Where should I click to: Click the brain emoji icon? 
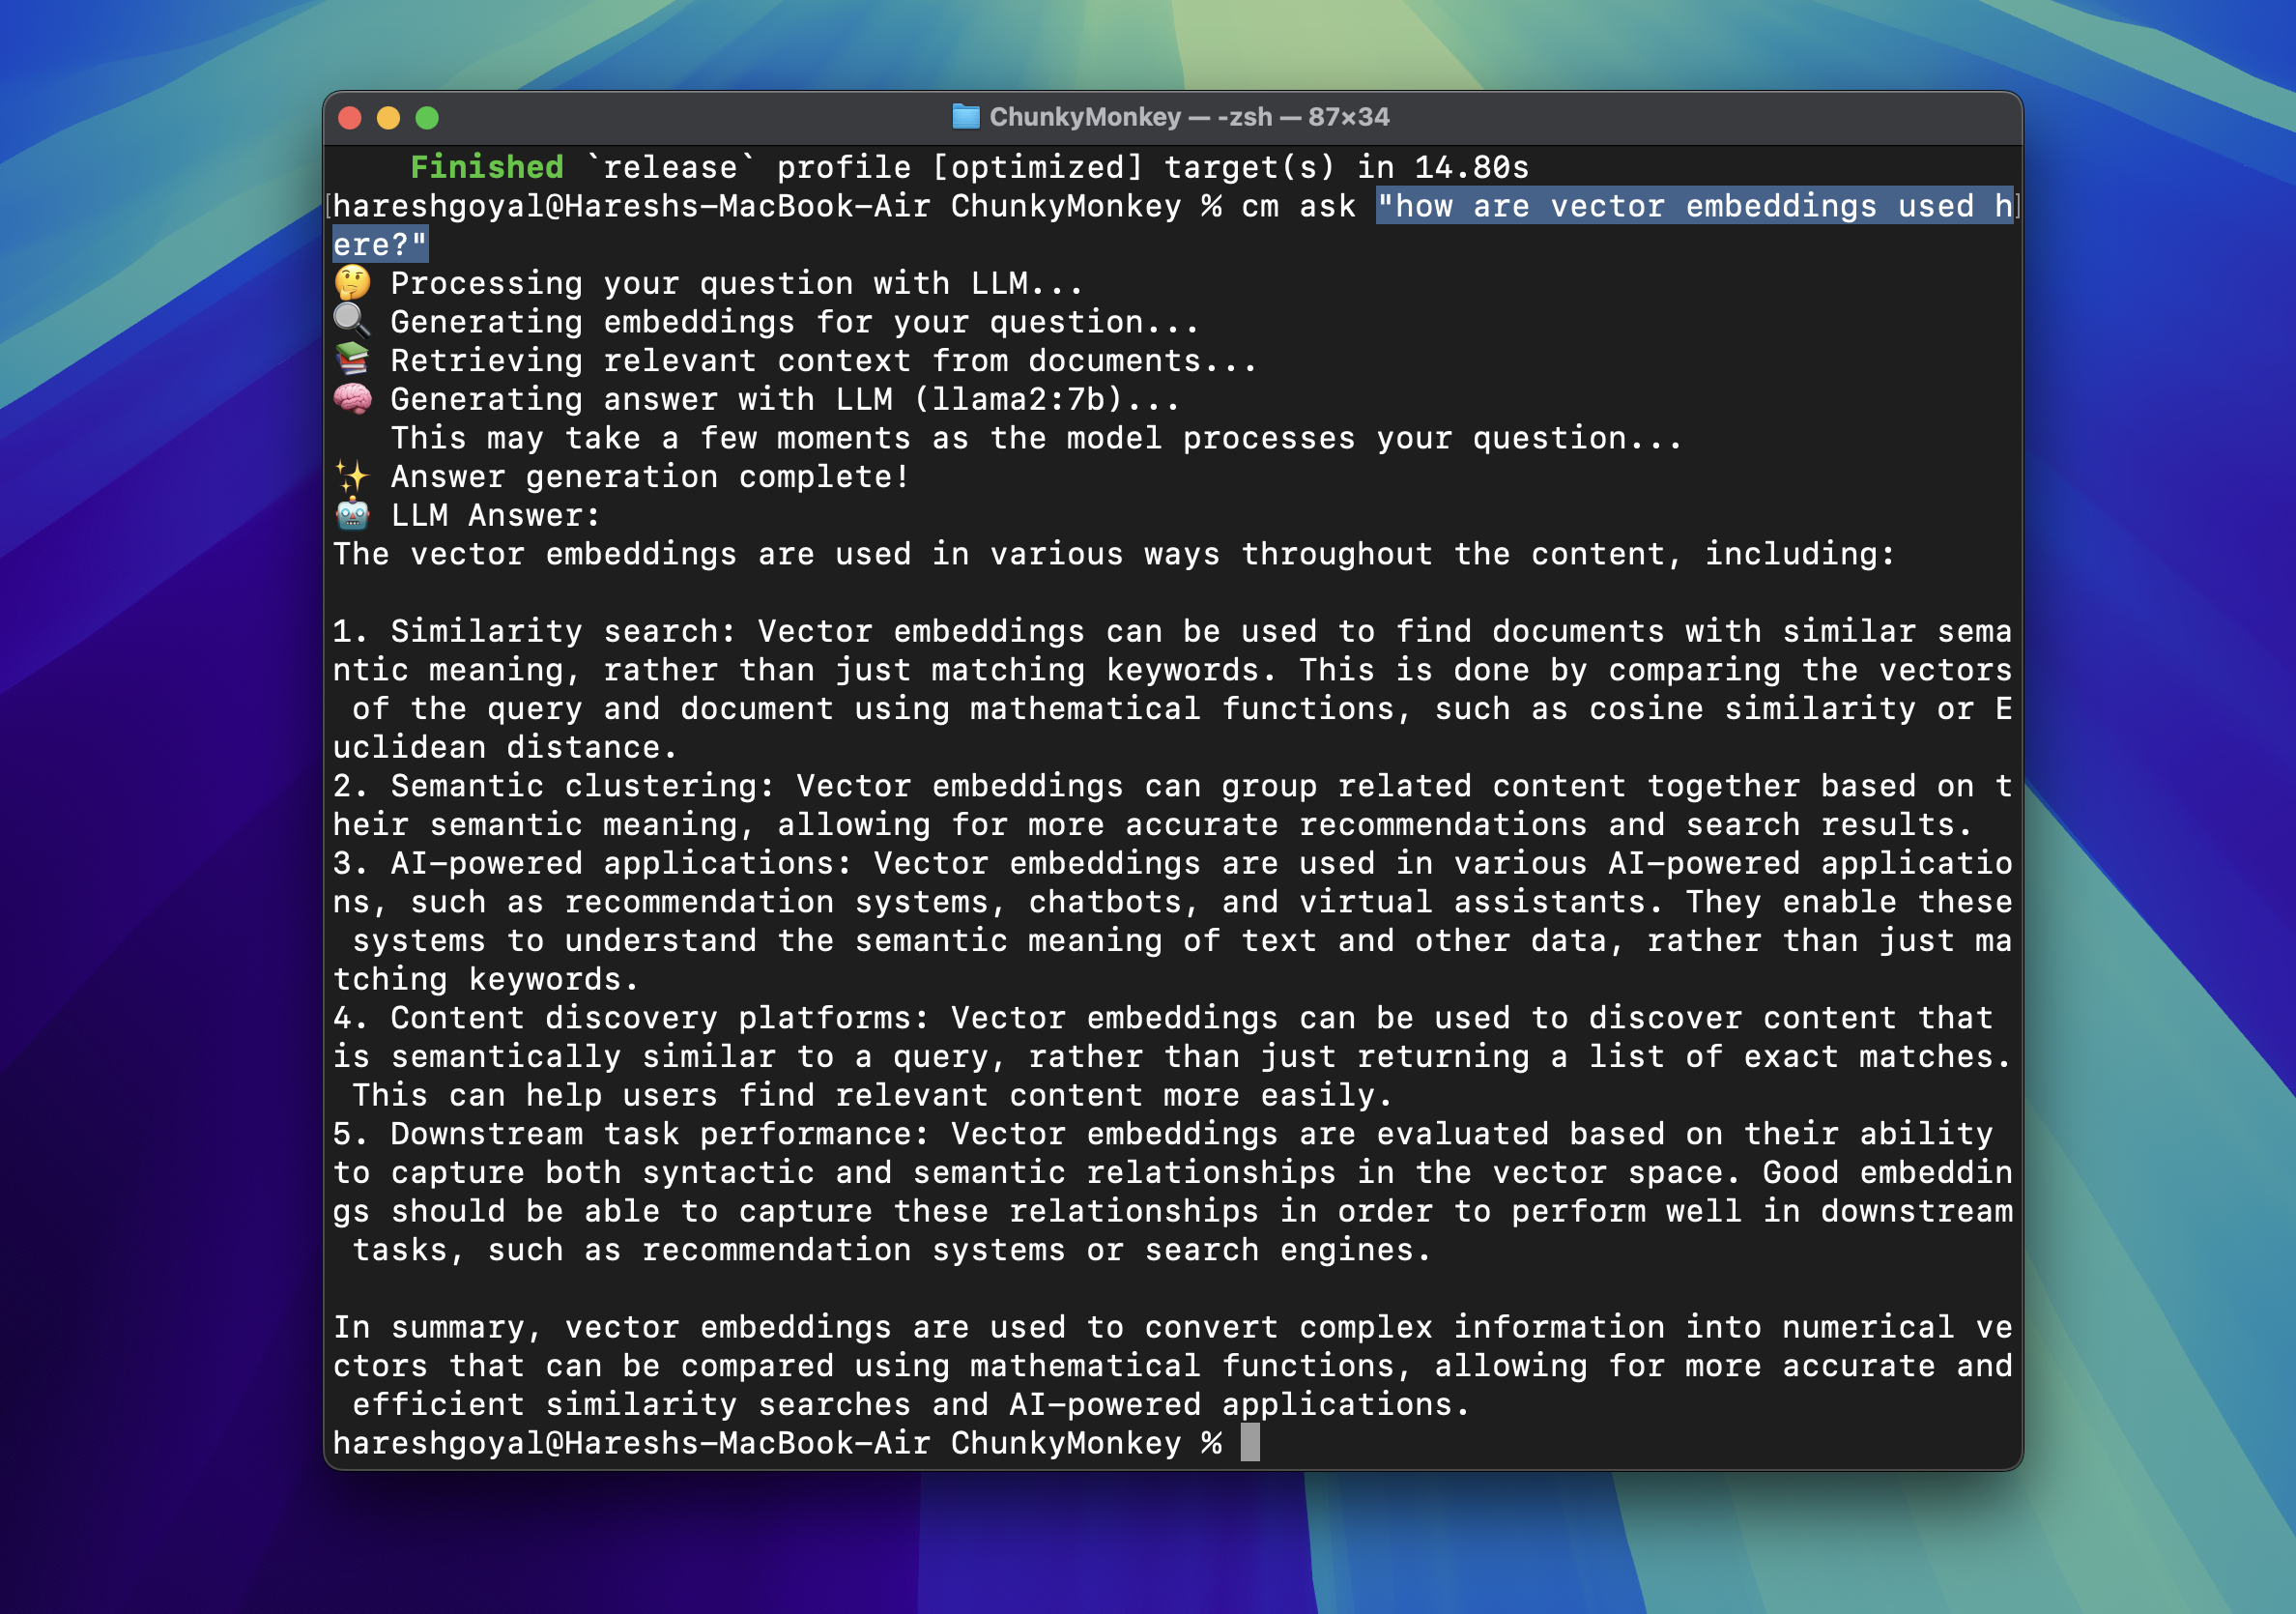tap(352, 399)
